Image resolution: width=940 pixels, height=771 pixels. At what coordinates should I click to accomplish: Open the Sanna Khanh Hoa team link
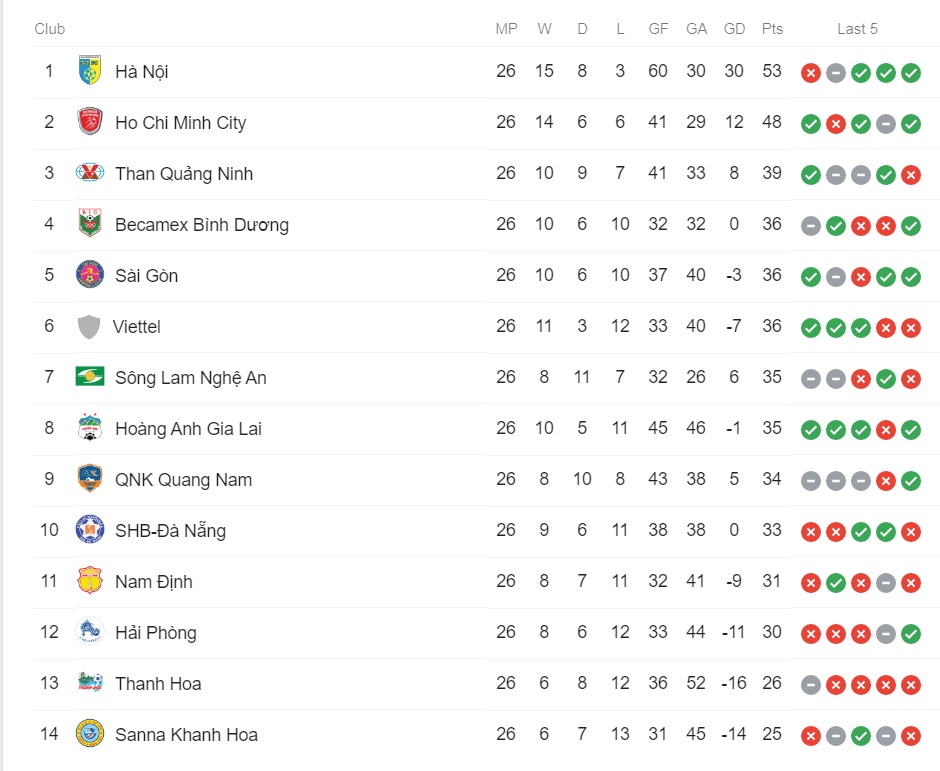(186, 734)
